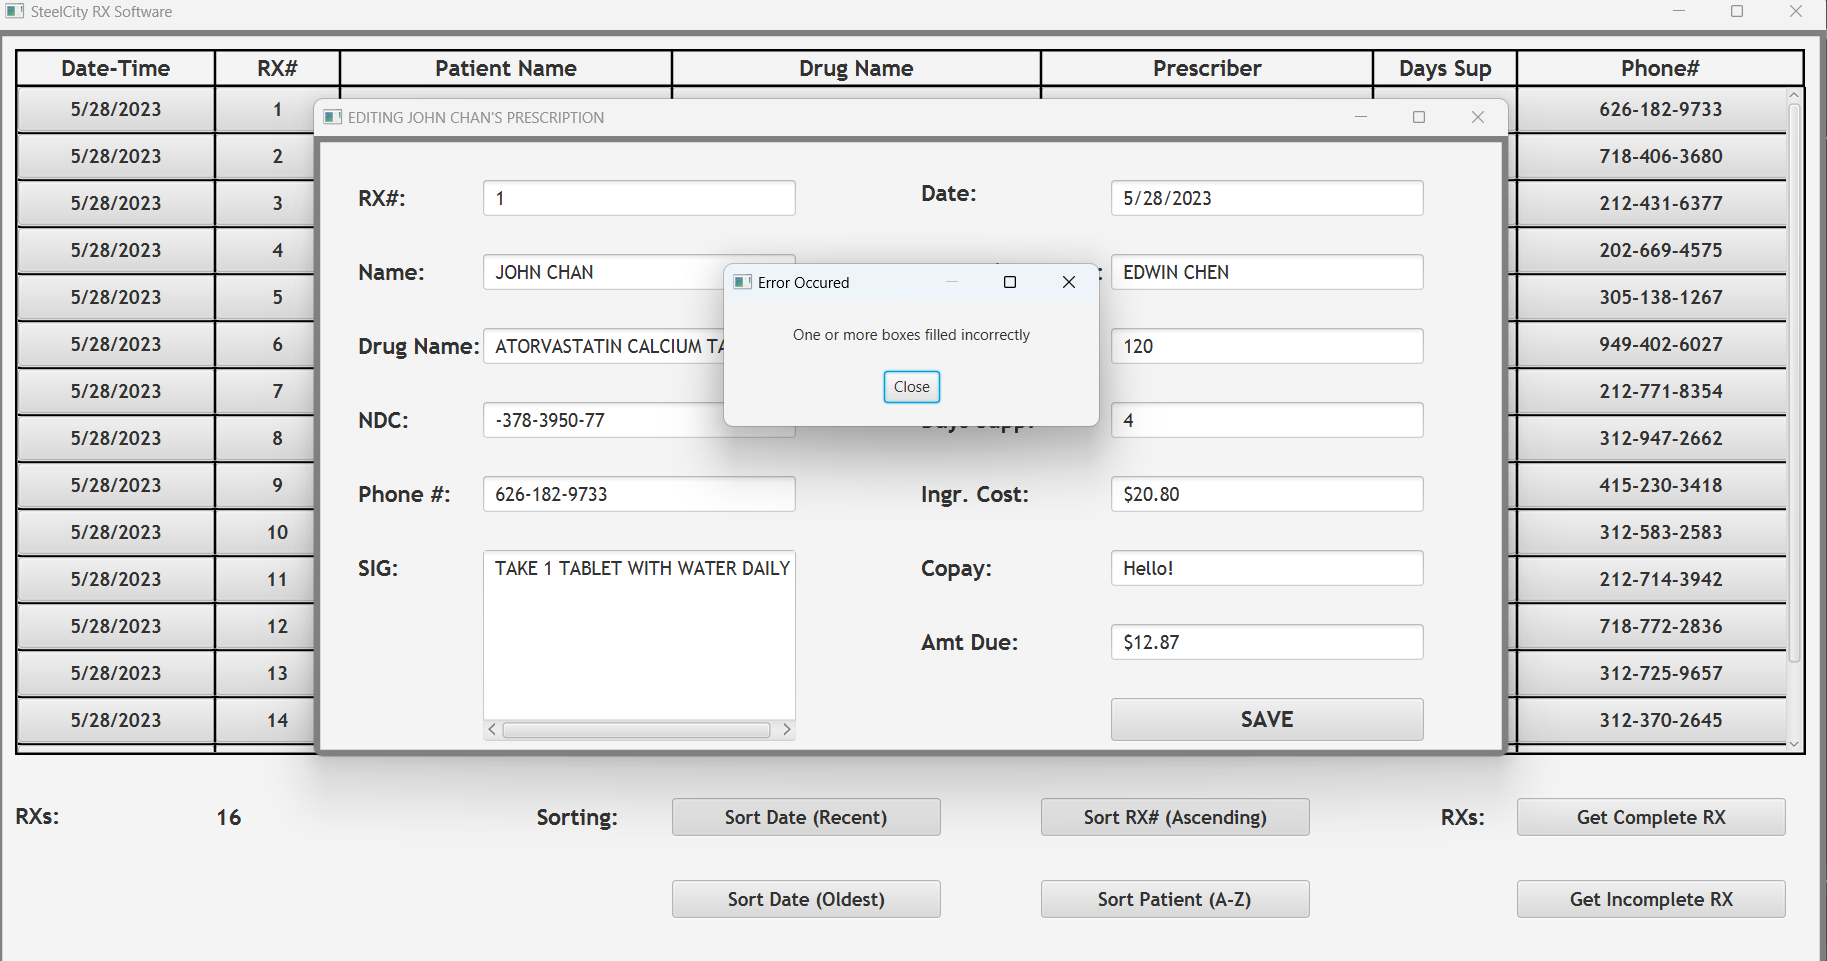Close the 'One or more boxes filled incorrectly' error
This screenshot has width=1827, height=961.
[x=910, y=387]
